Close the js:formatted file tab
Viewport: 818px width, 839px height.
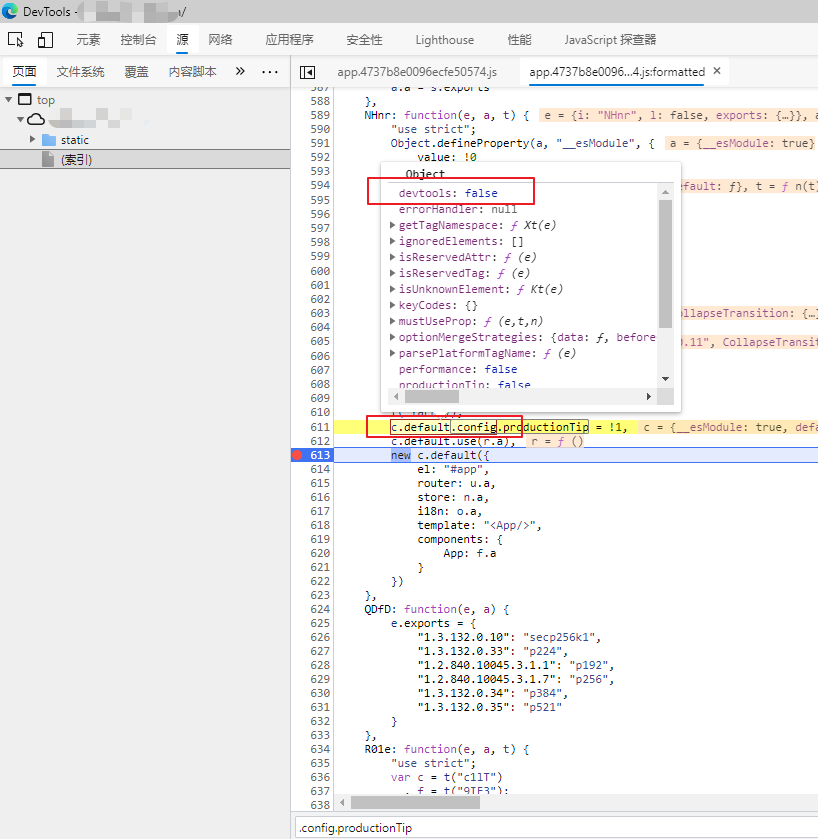(x=717, y=71)
